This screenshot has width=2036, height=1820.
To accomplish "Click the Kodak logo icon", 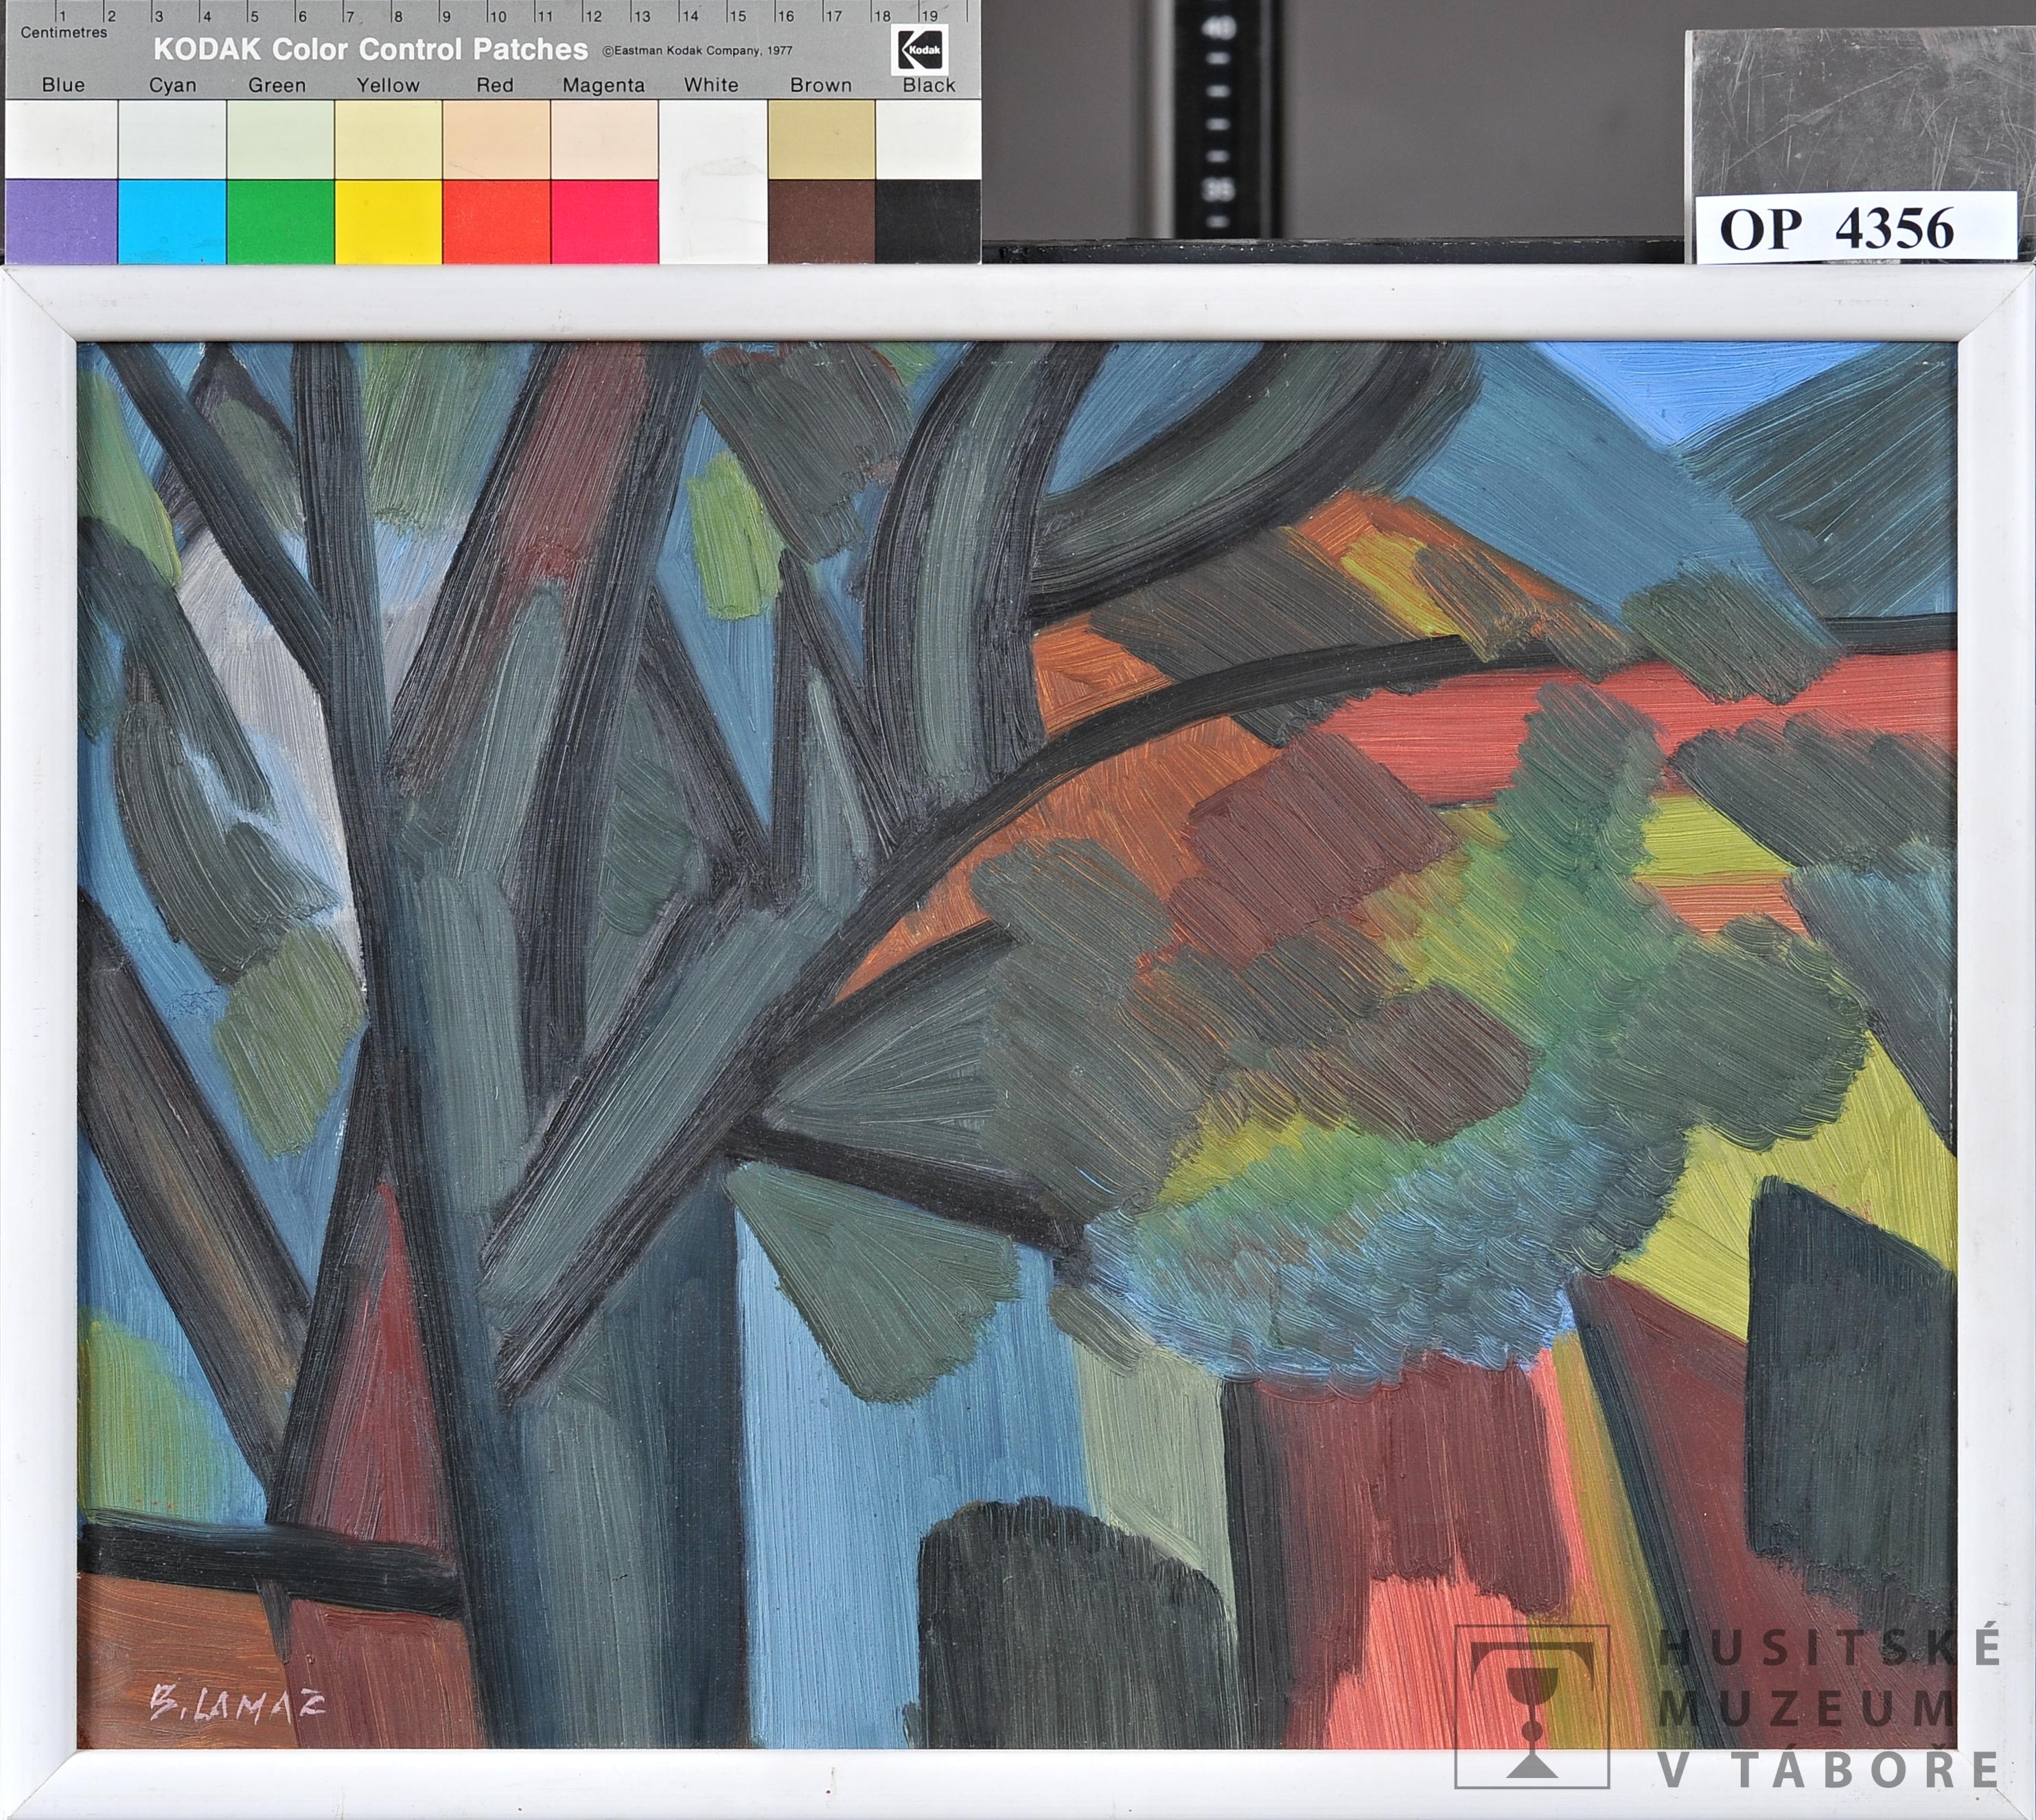I will coord(920,49).
